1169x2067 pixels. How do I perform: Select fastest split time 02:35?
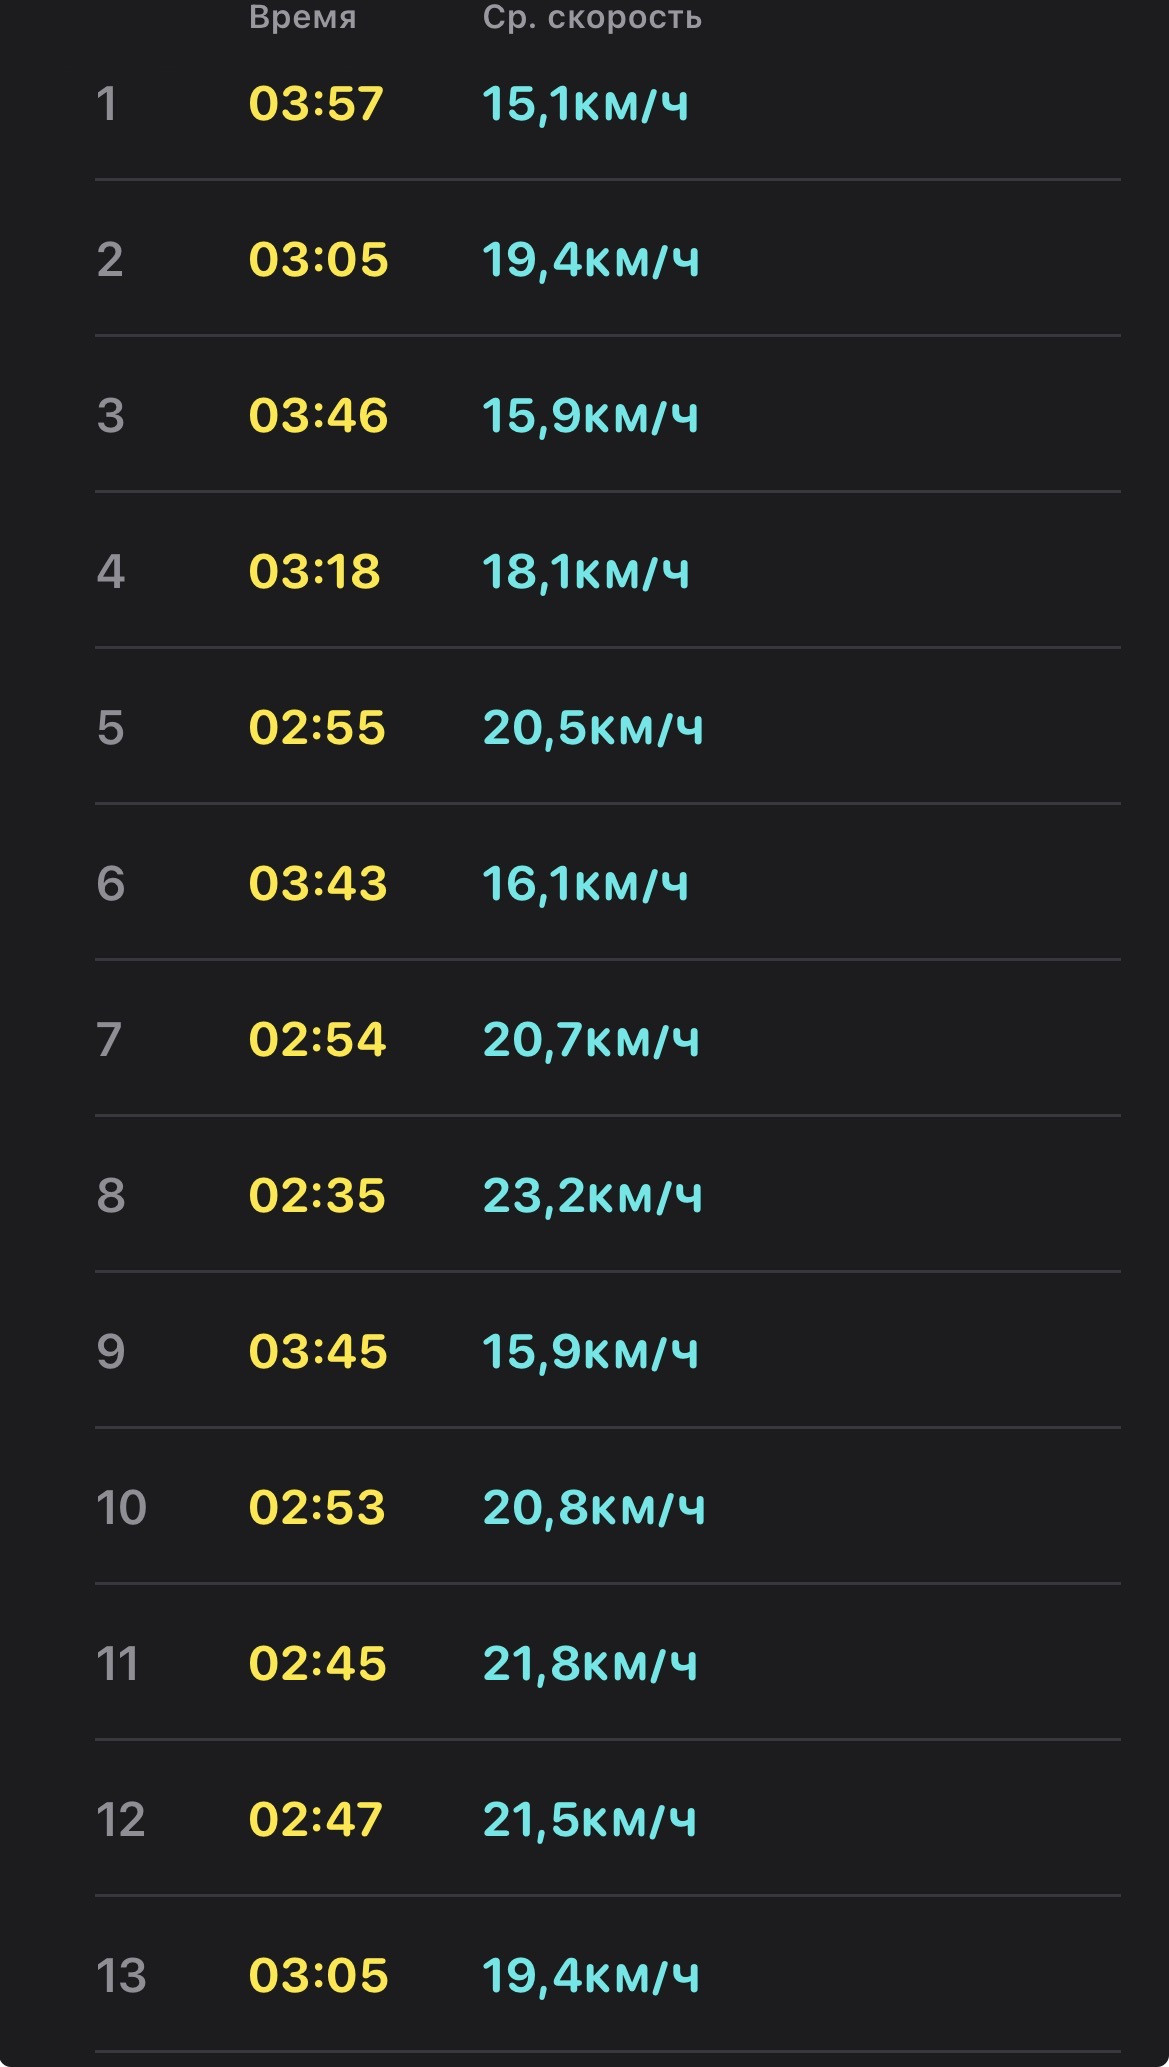pos(317,1196)
